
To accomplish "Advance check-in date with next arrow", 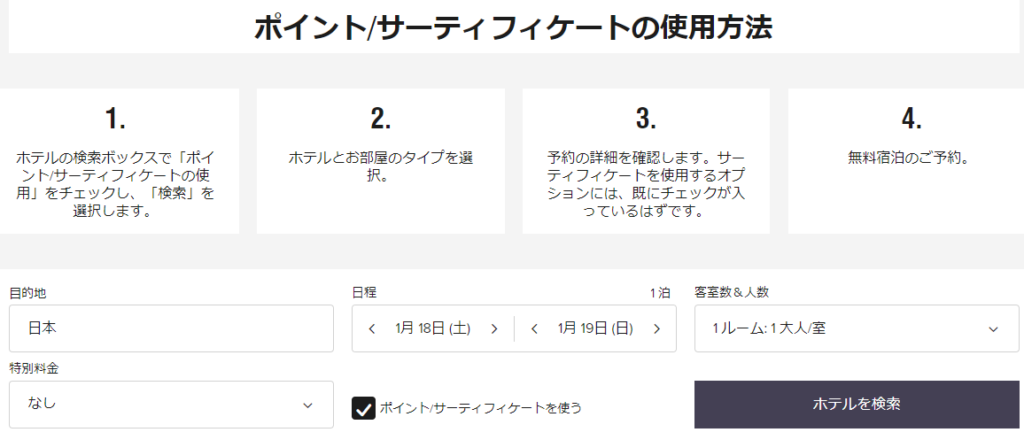I will [494, 328].
